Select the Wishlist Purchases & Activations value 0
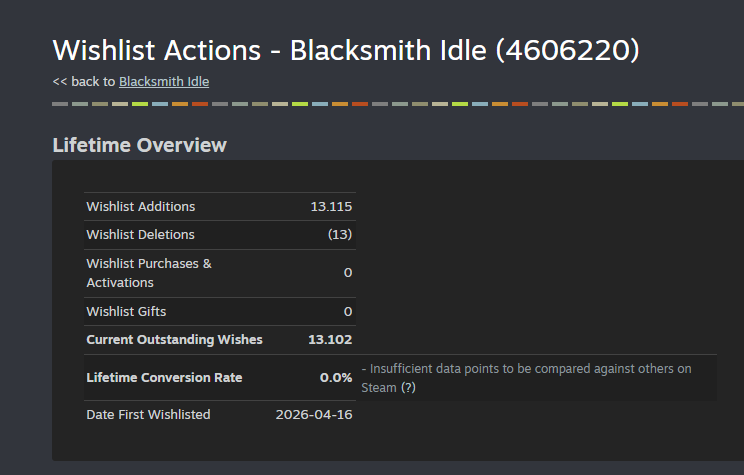744x475 pixels. point(348,273)
